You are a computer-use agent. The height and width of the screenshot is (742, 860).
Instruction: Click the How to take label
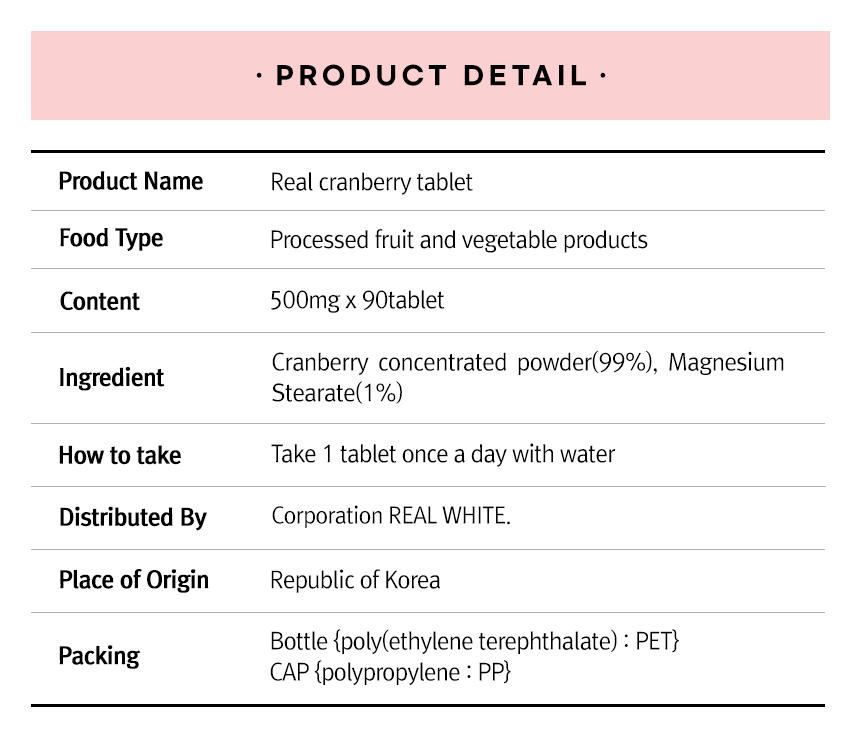coord(120,455)
